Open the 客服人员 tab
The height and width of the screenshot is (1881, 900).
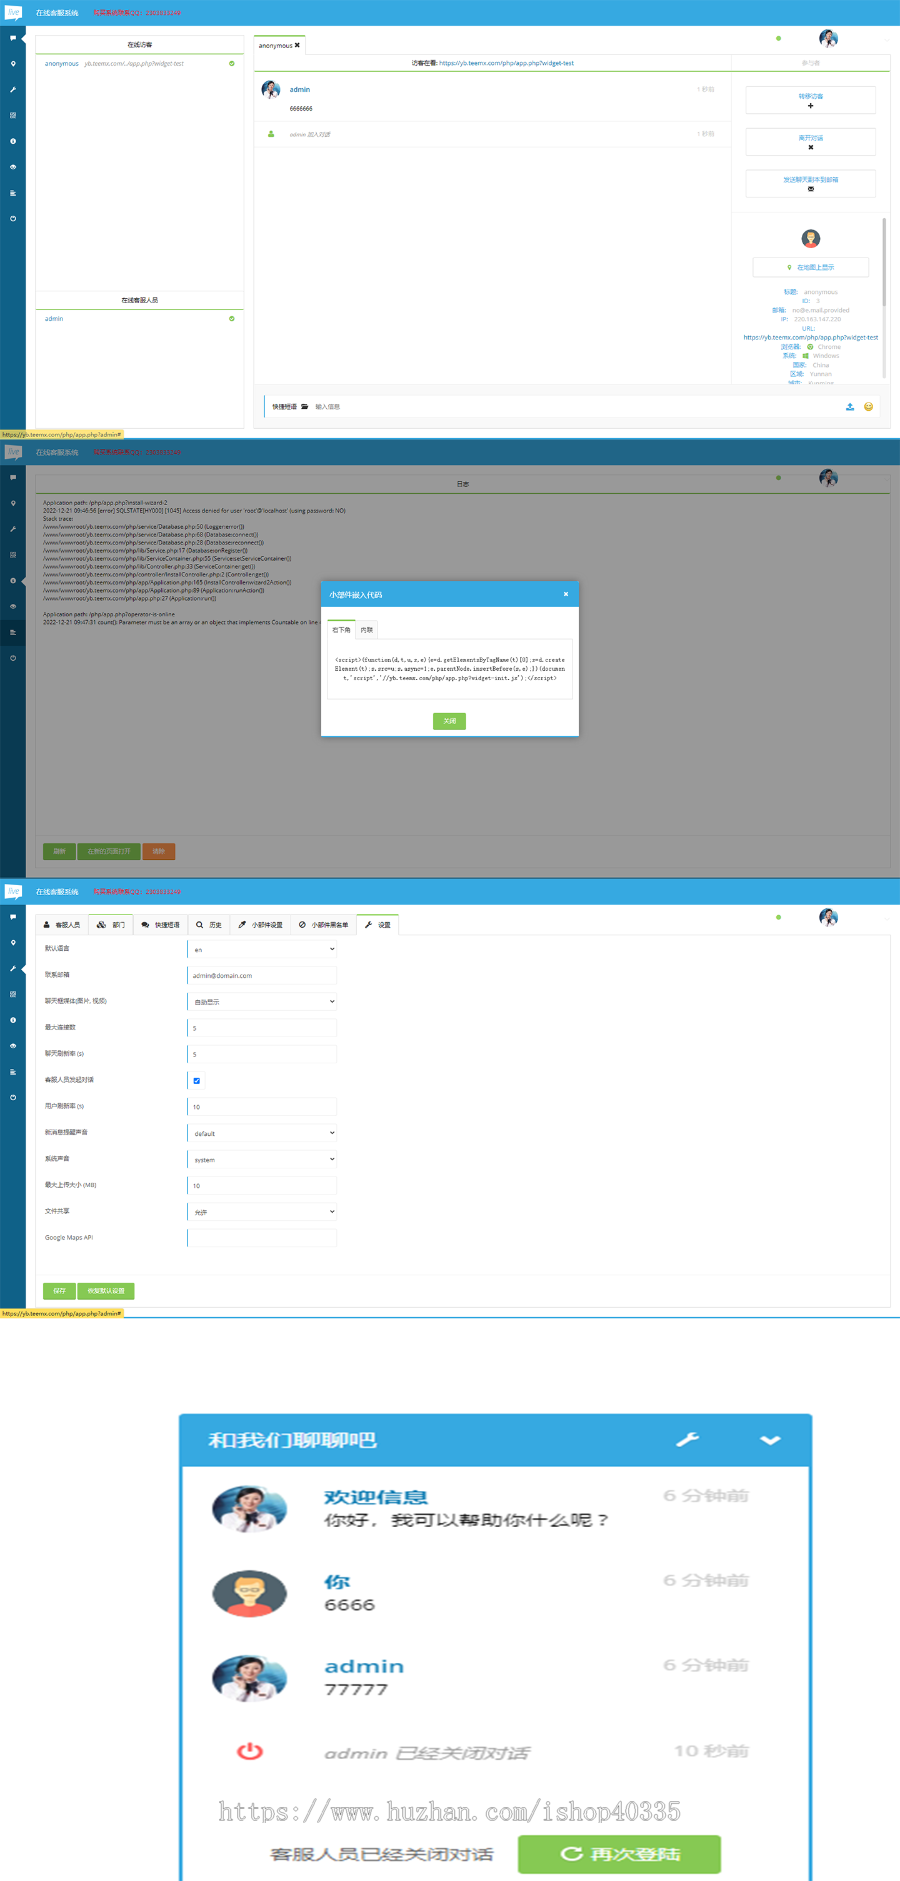62,925
